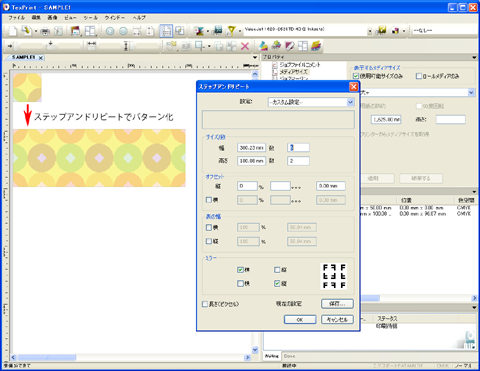Click the 100.00 mm height field
This screenshot has height=371, width=480.
point(251,161)
